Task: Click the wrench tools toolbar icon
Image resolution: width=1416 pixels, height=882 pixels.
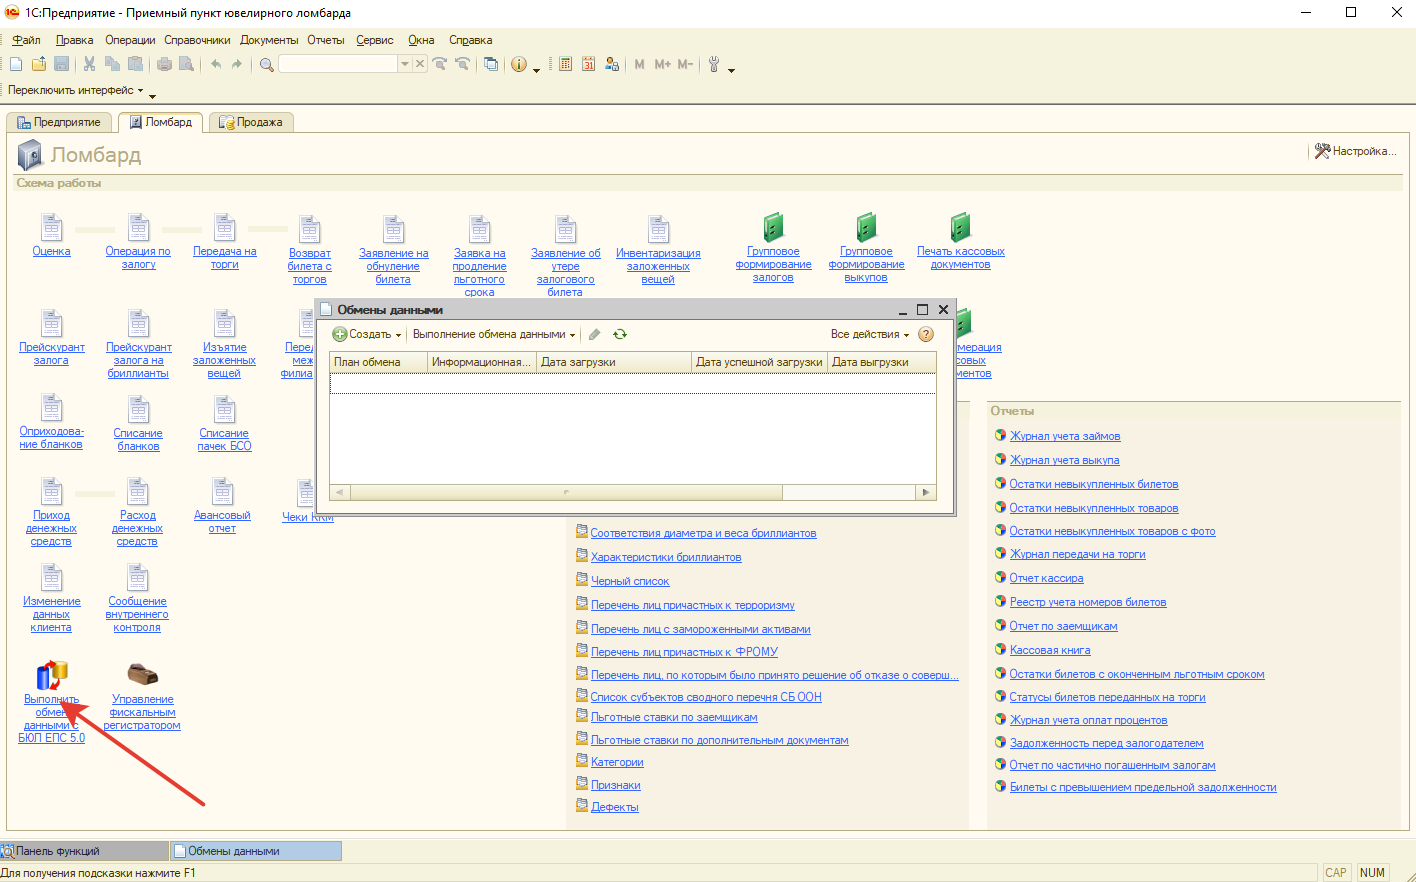Action: (714, 64)
